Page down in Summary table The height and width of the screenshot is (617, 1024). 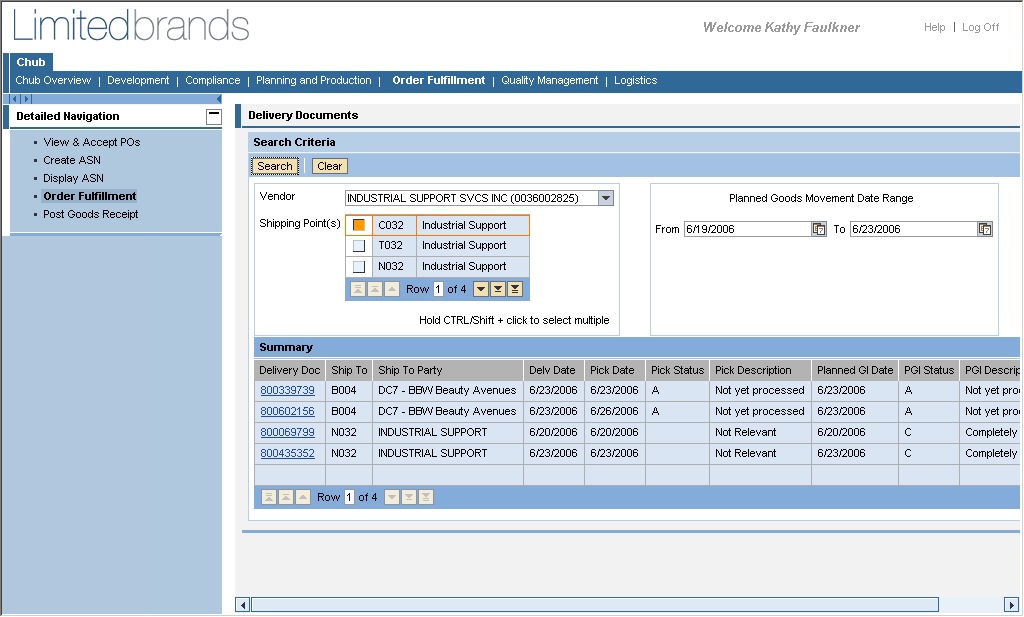pyautogui.click(x=409, y=498)
